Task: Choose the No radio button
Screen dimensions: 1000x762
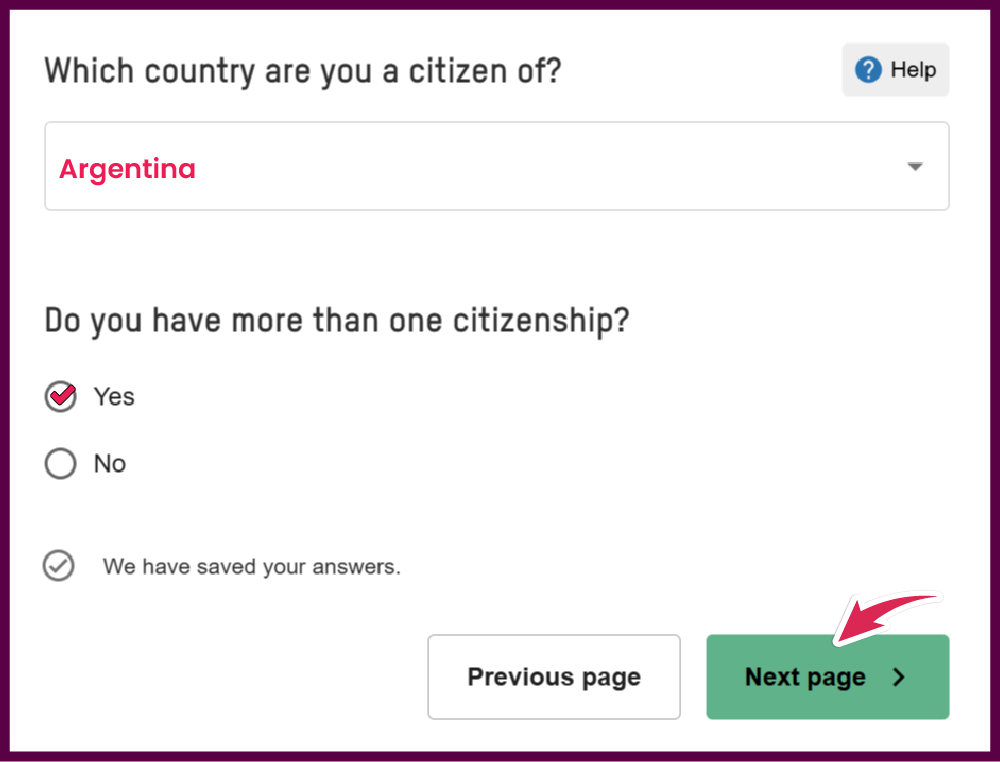Action: 61,463
